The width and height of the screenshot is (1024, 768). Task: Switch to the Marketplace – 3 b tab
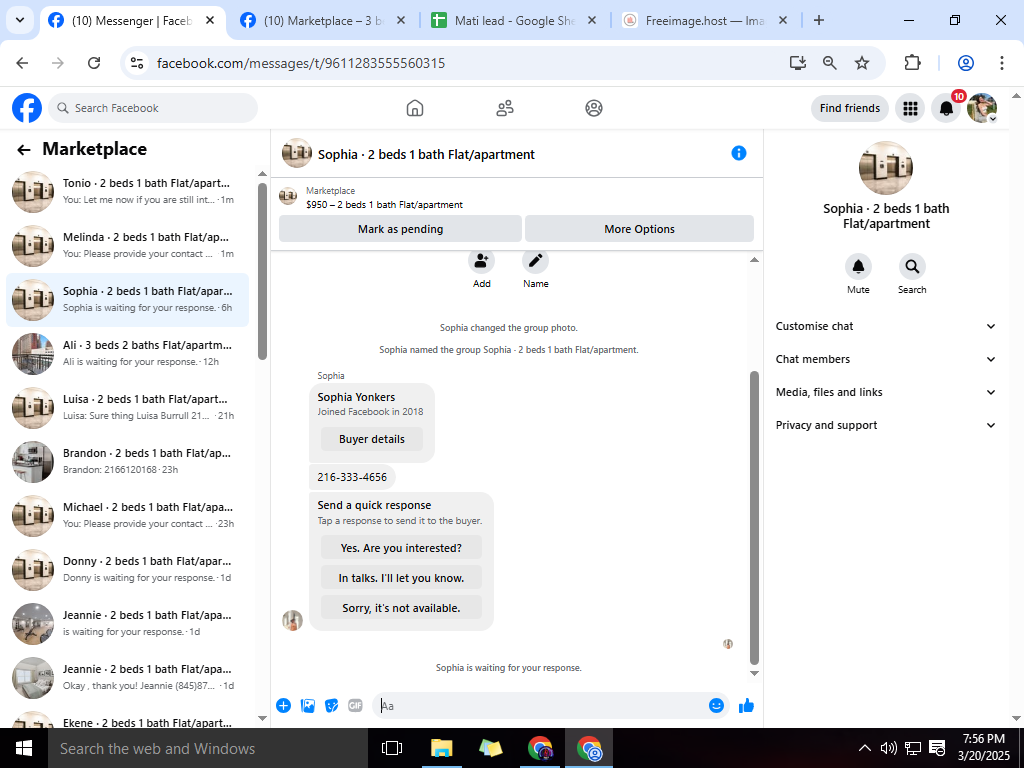(323, 21)
